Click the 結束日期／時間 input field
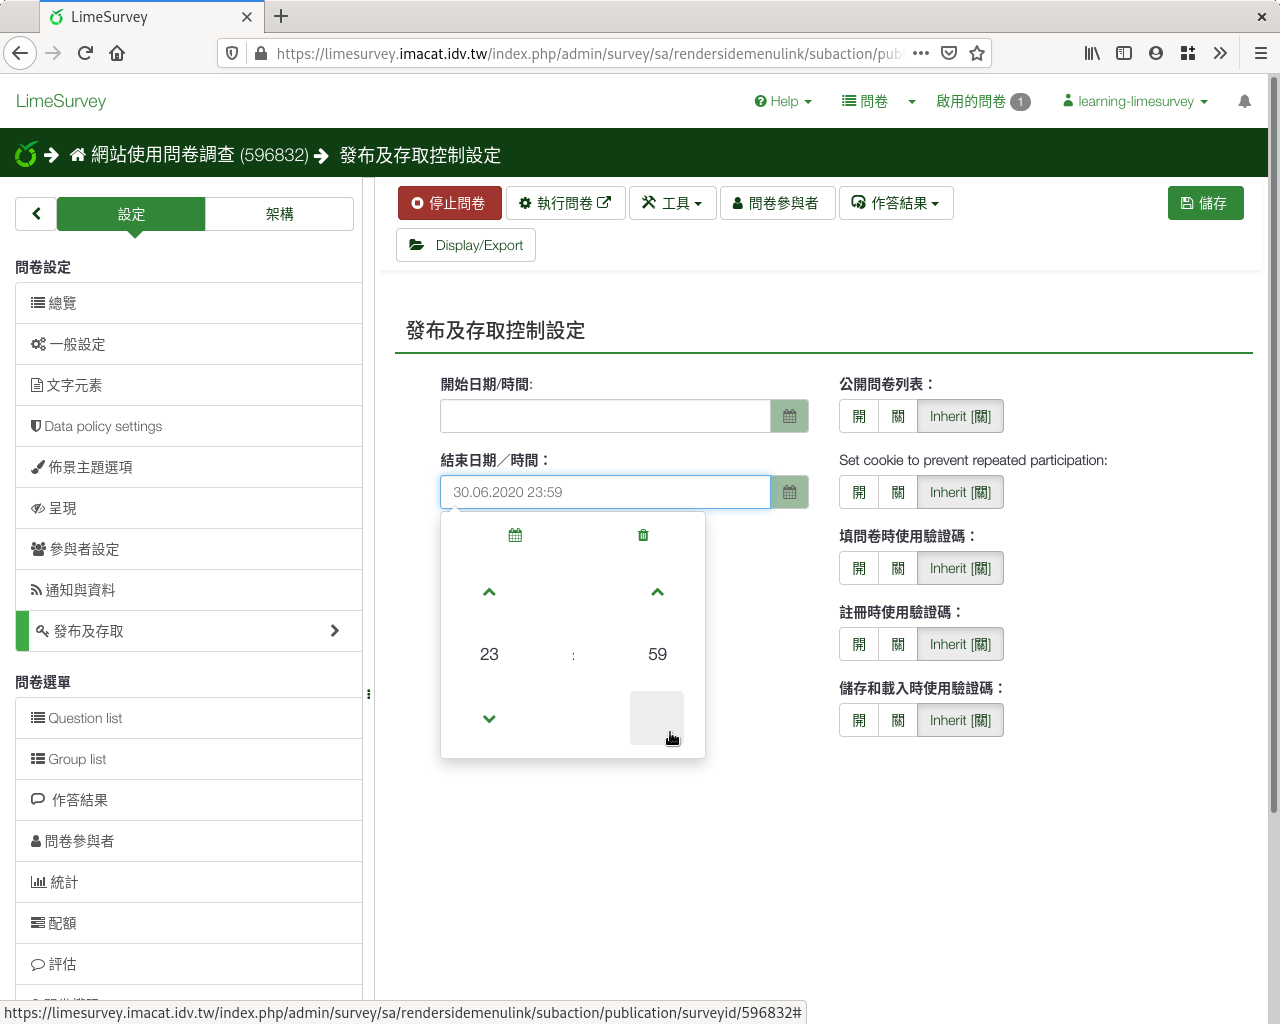 605,492
